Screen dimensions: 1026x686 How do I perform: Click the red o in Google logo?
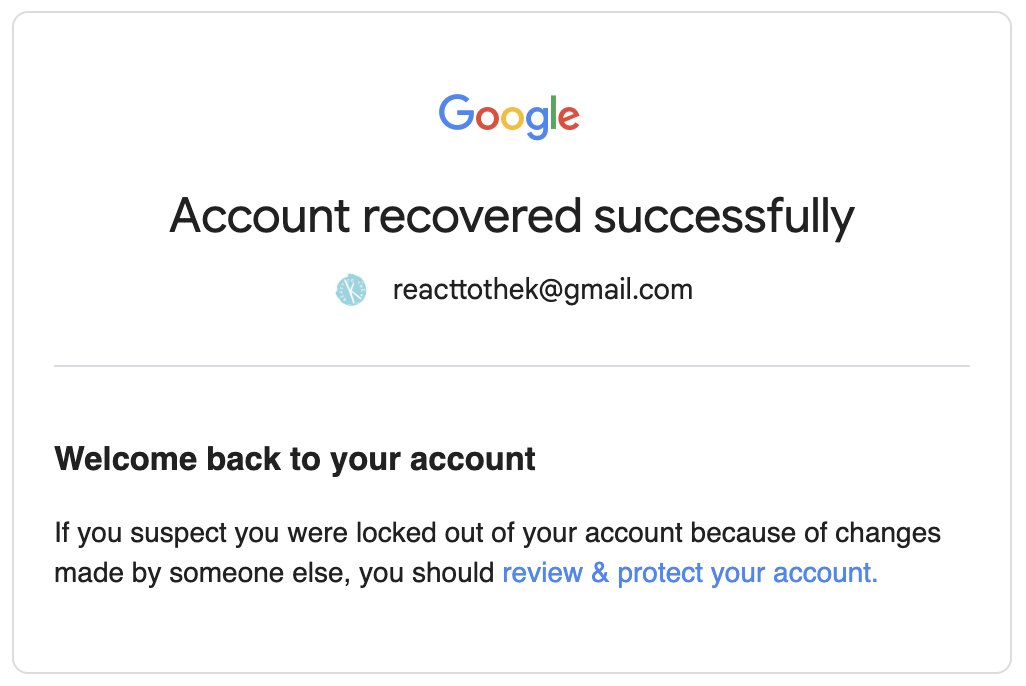point(487,118)
